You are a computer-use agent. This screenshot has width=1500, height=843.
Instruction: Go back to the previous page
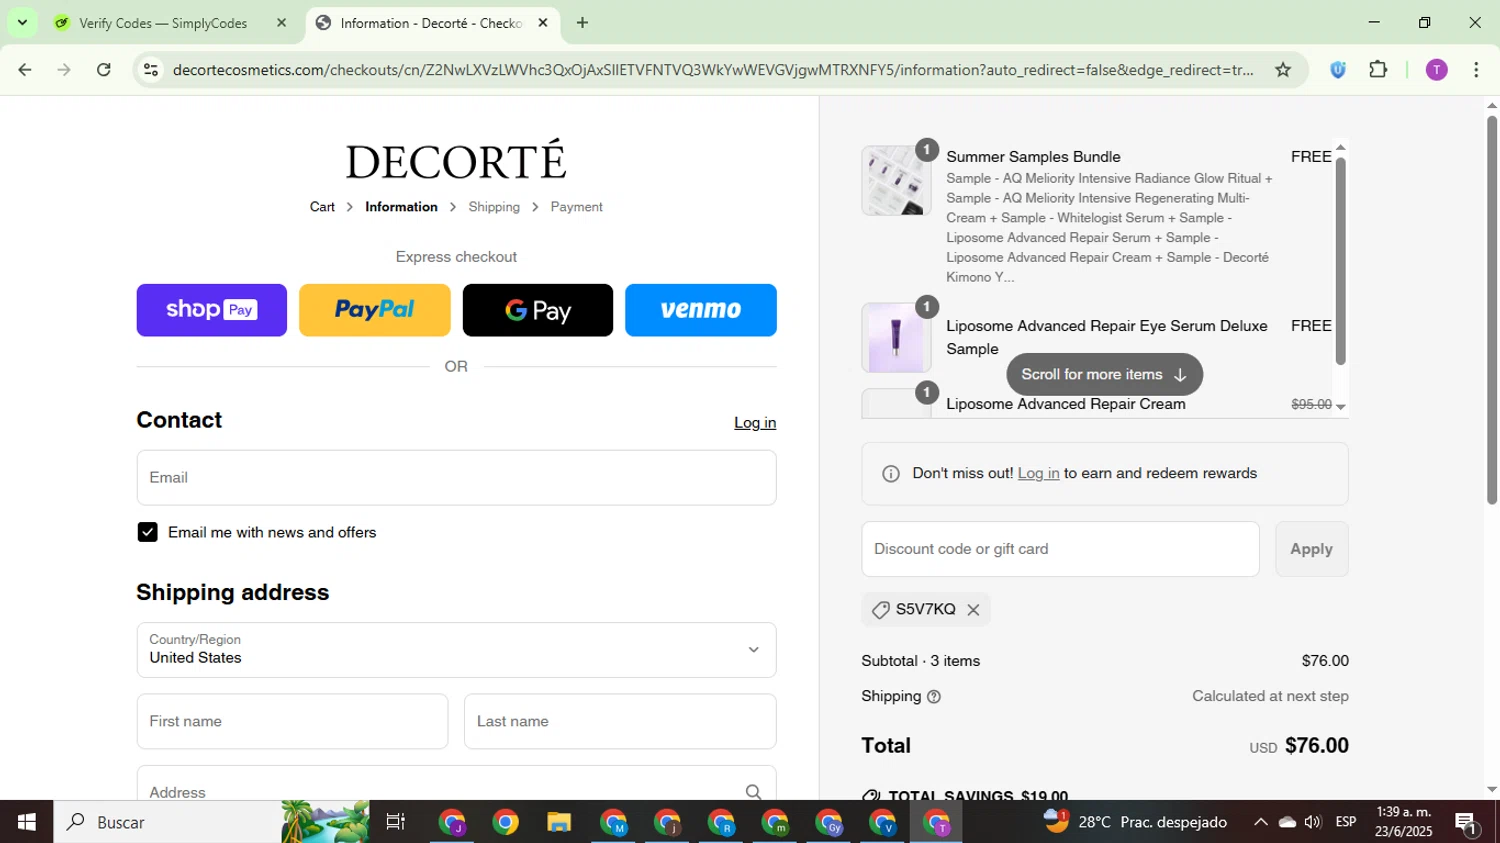[x=25, y=70]
